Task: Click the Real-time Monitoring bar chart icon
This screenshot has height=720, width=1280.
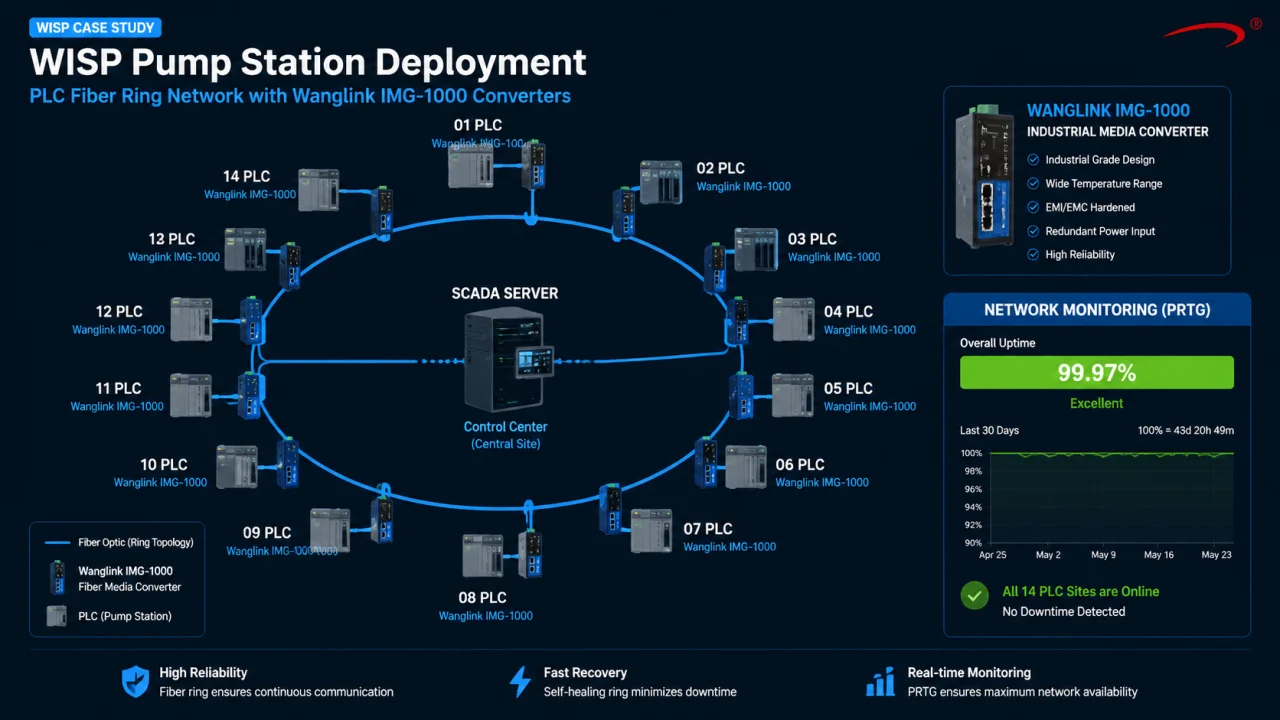Action: click(x=880, y=682)
